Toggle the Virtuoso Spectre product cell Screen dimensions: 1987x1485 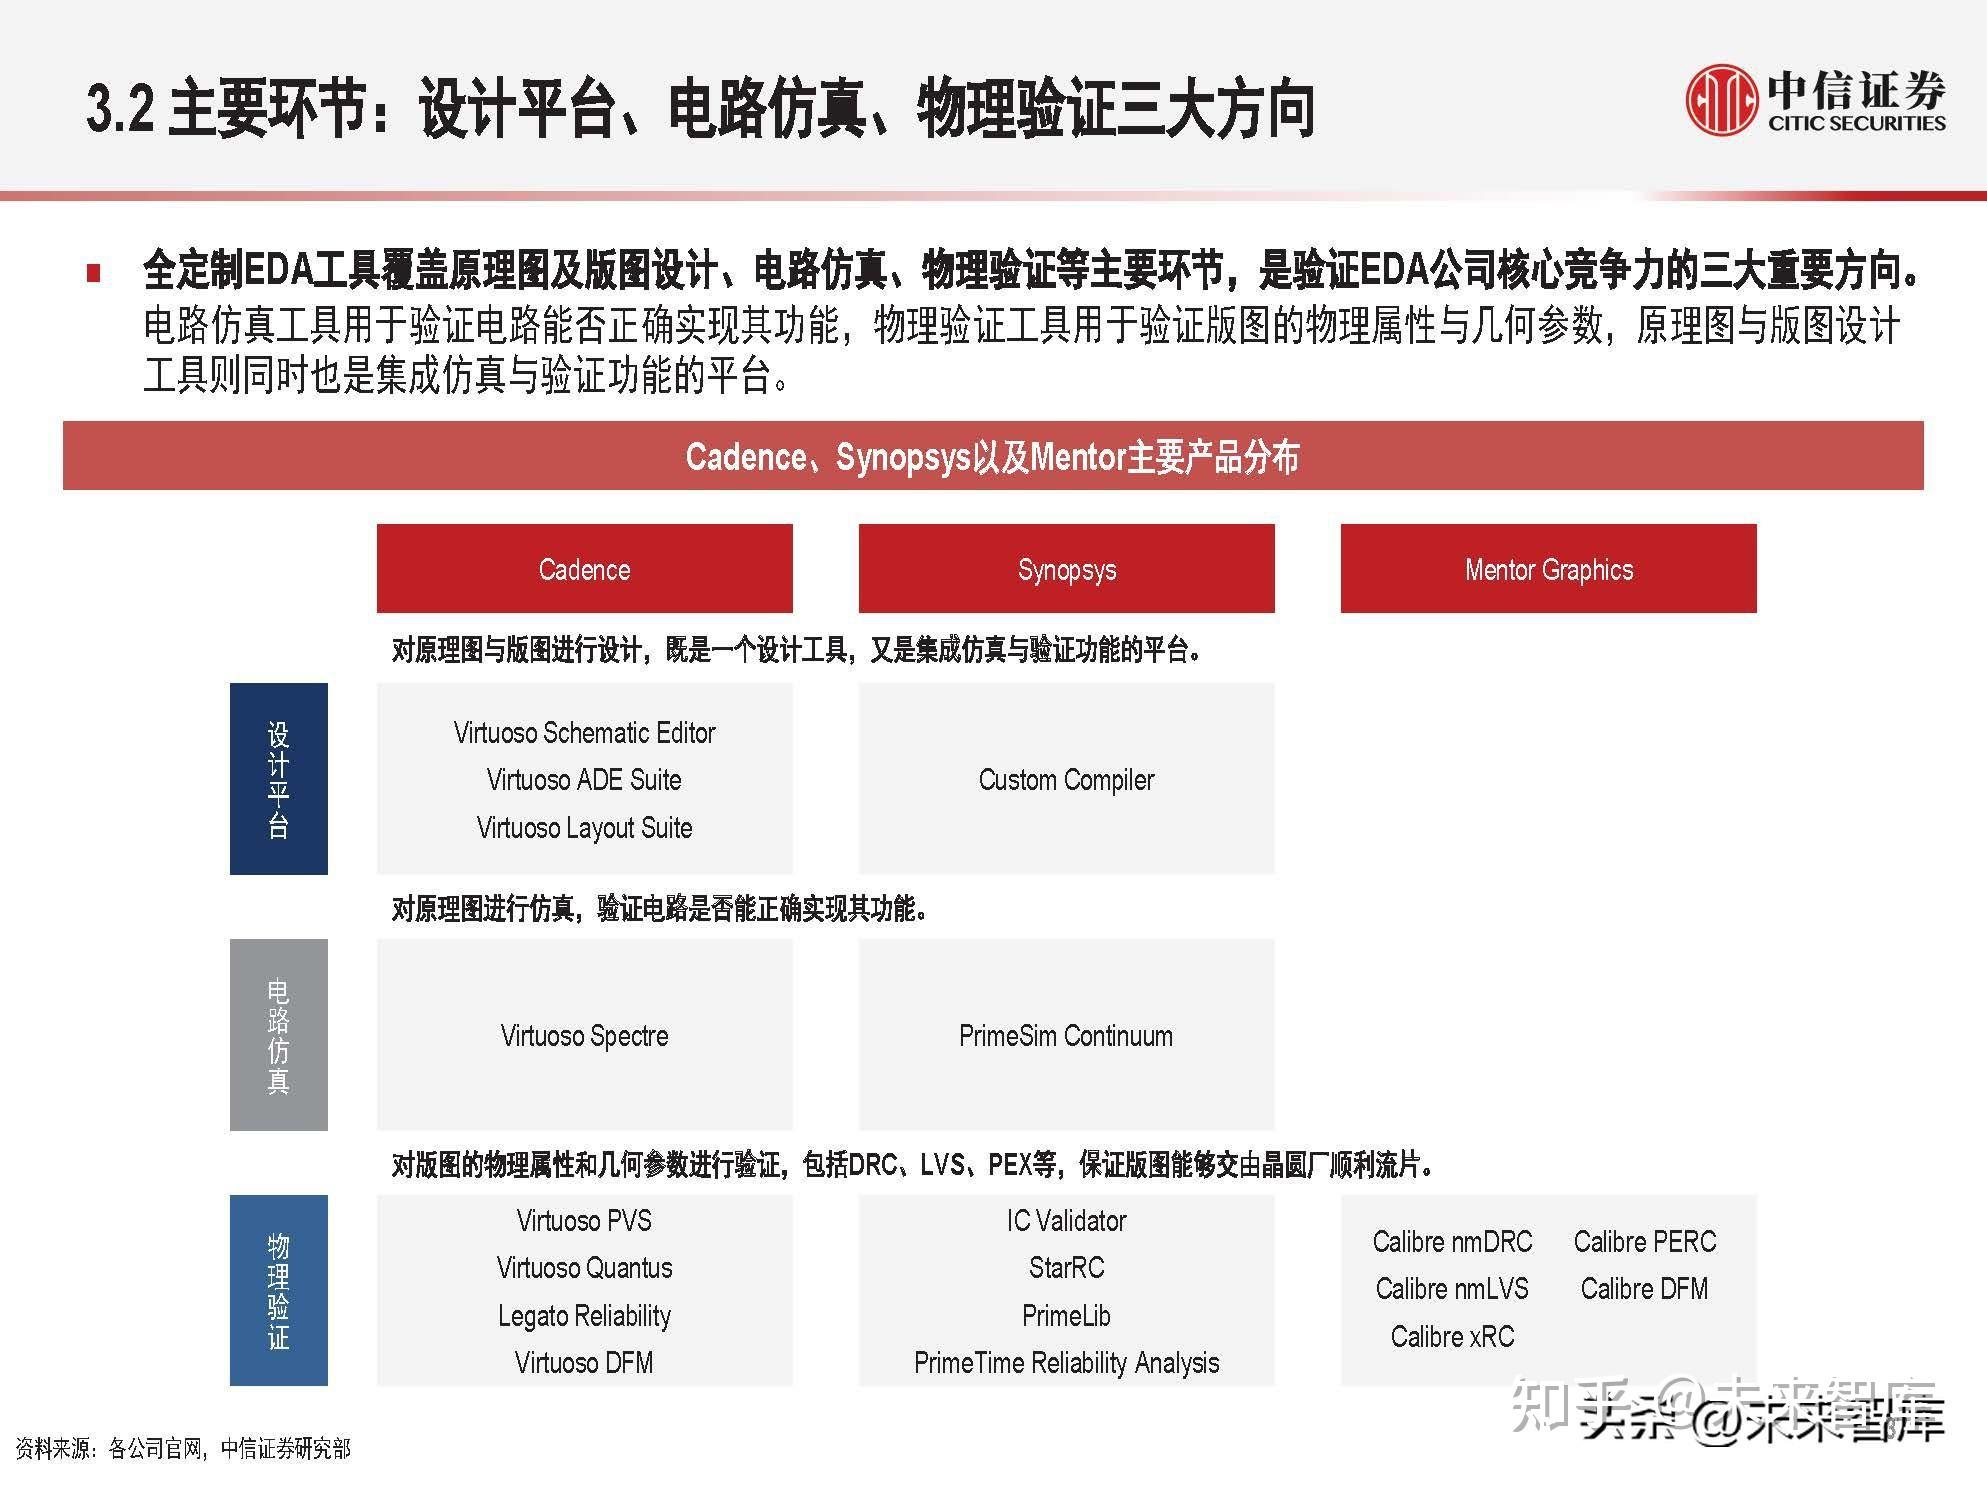(x=583, y=1037)
